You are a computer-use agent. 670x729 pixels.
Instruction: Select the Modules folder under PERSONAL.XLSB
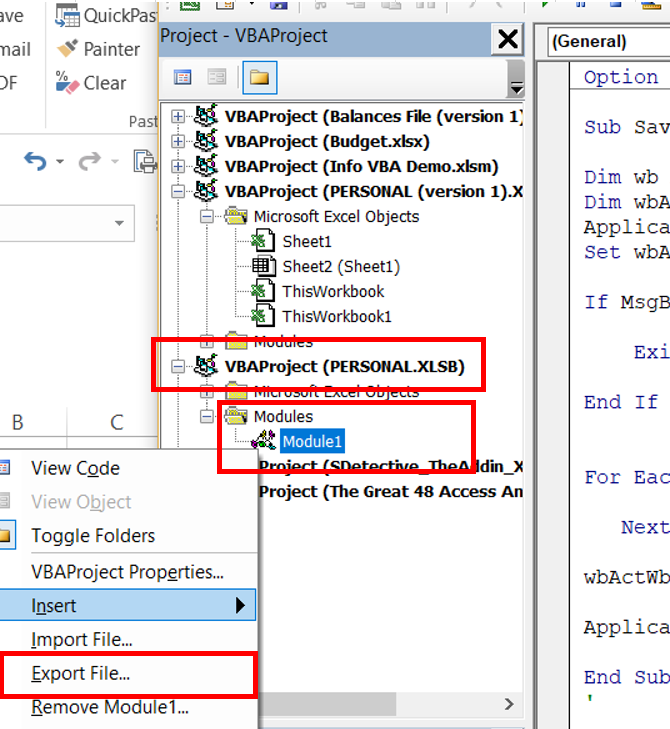pos(283,417)
